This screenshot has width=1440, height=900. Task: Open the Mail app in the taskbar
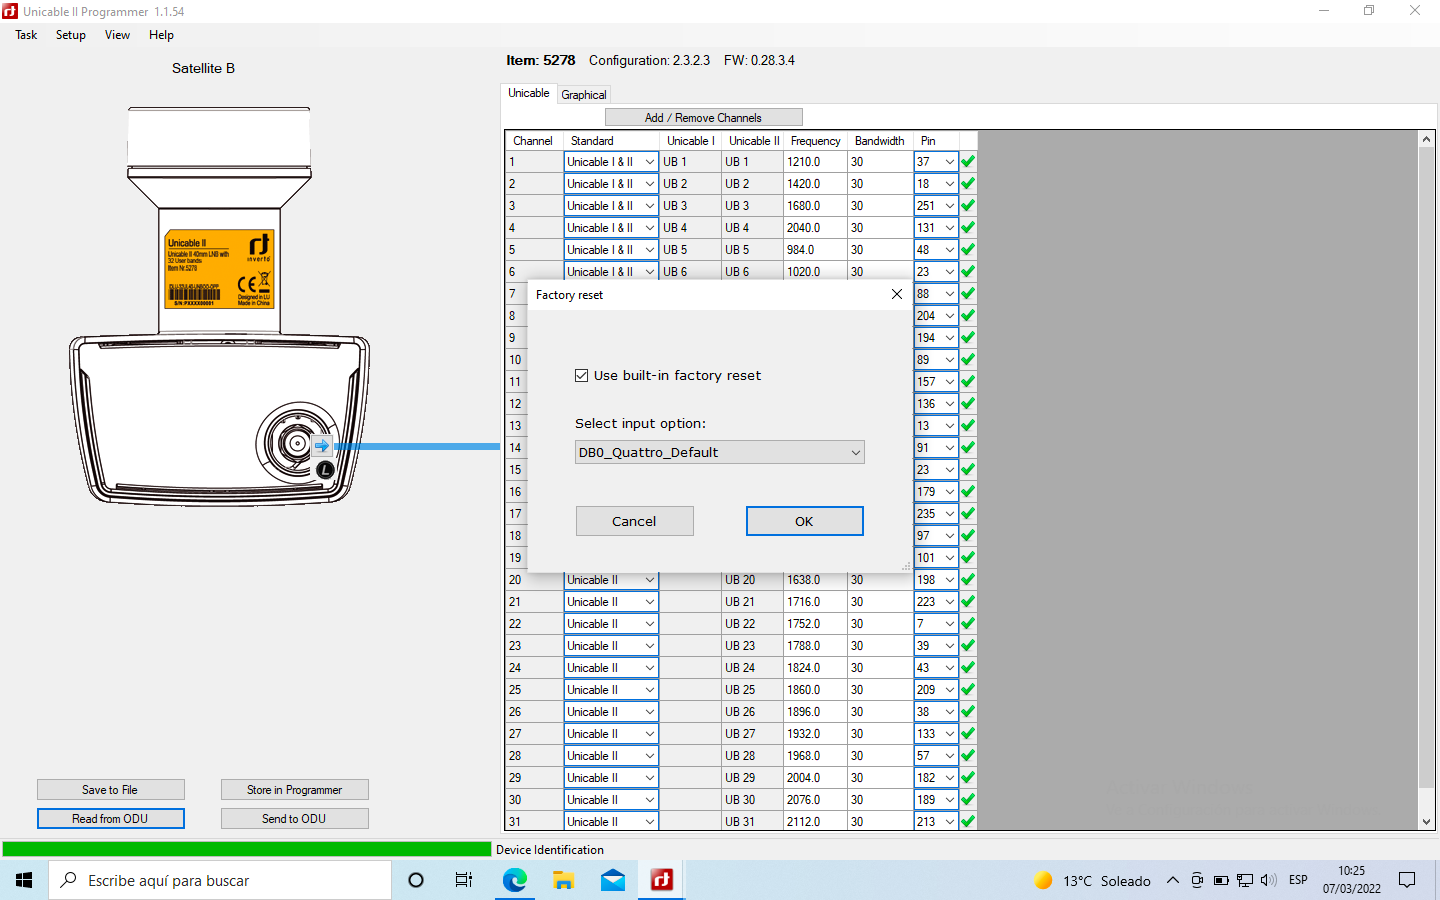coord(612,880)
